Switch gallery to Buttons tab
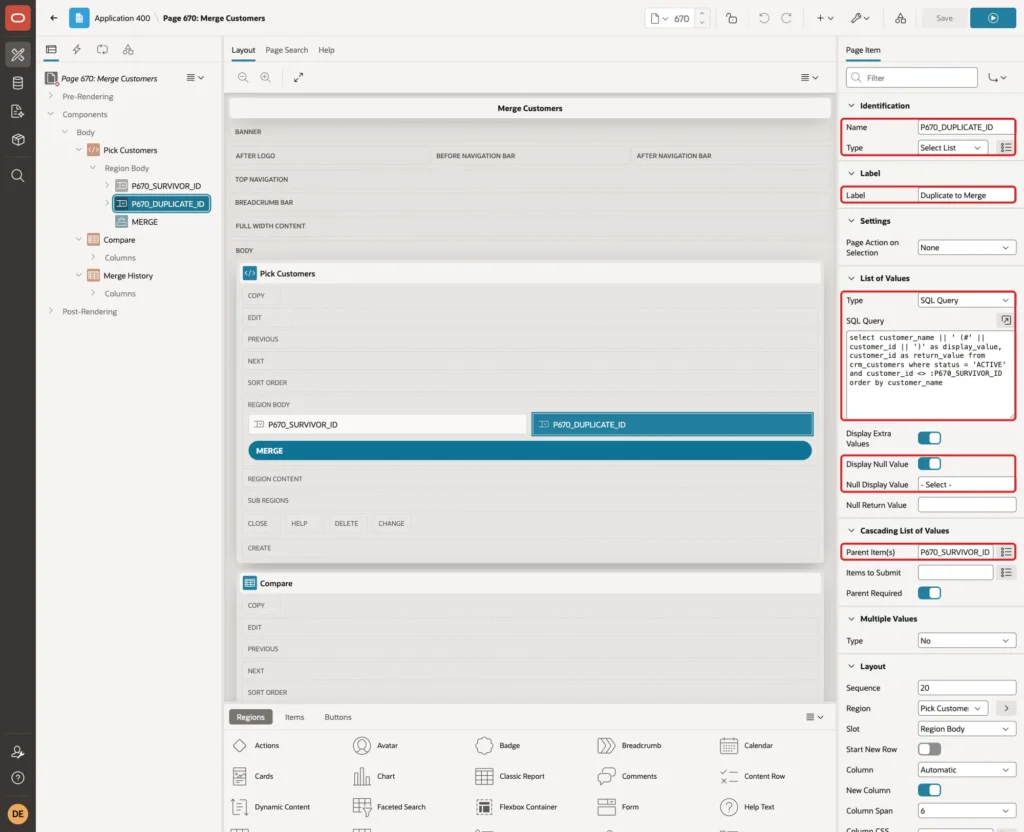This screenshot has height=832, width=1024. [x=338, y=717]
